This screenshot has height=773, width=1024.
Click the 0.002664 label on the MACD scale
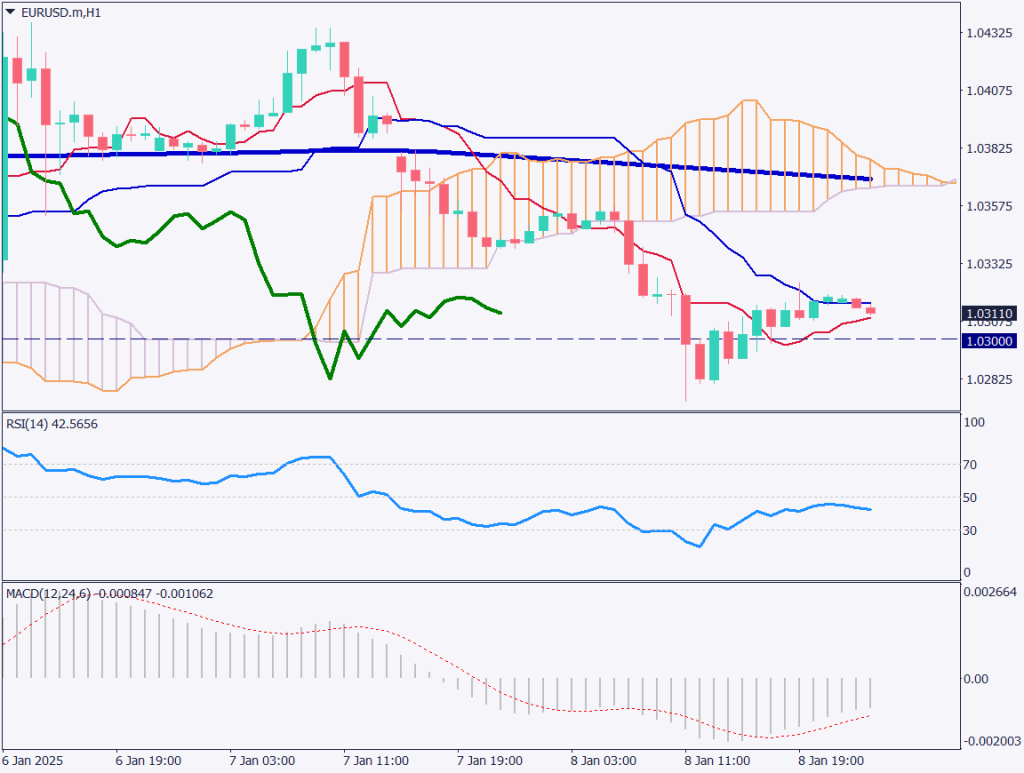point(989,592)
